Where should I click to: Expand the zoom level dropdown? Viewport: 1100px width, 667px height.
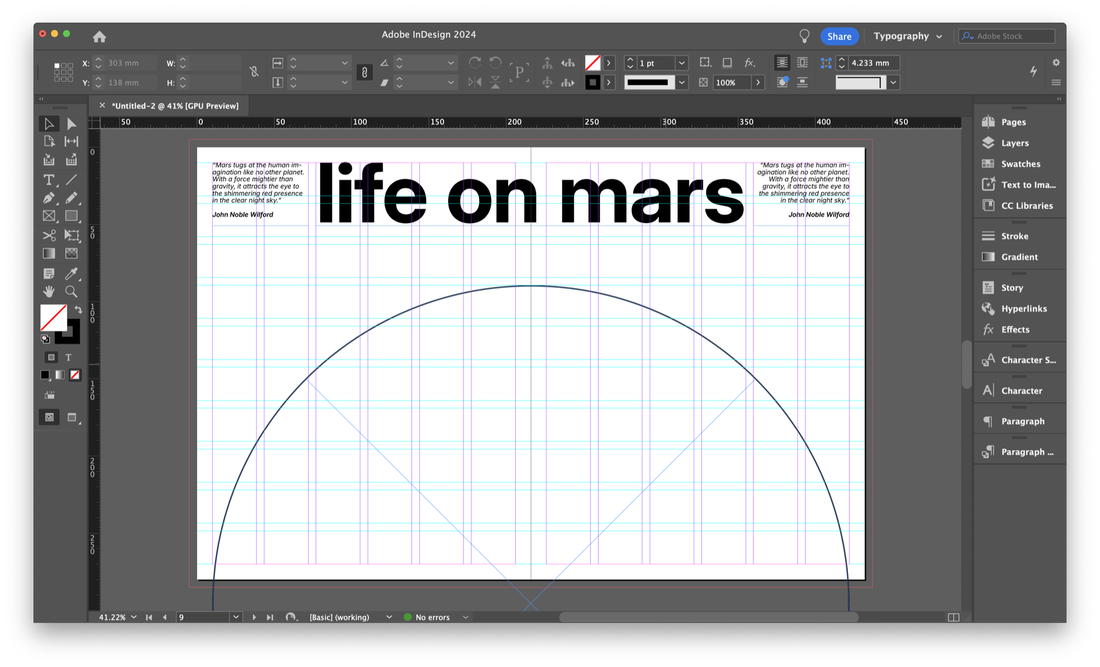tap(133, 617)
